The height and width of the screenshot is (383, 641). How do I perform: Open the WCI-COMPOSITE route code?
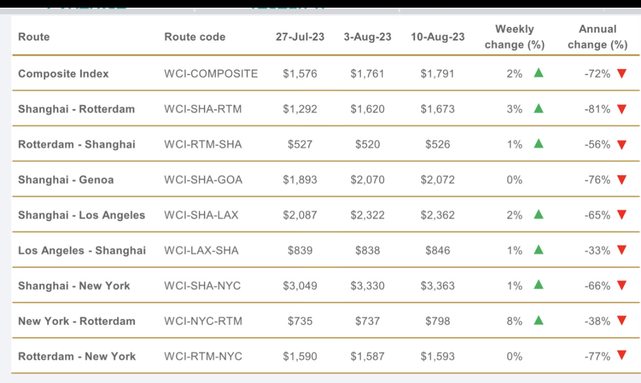click(x=211, y=74)
